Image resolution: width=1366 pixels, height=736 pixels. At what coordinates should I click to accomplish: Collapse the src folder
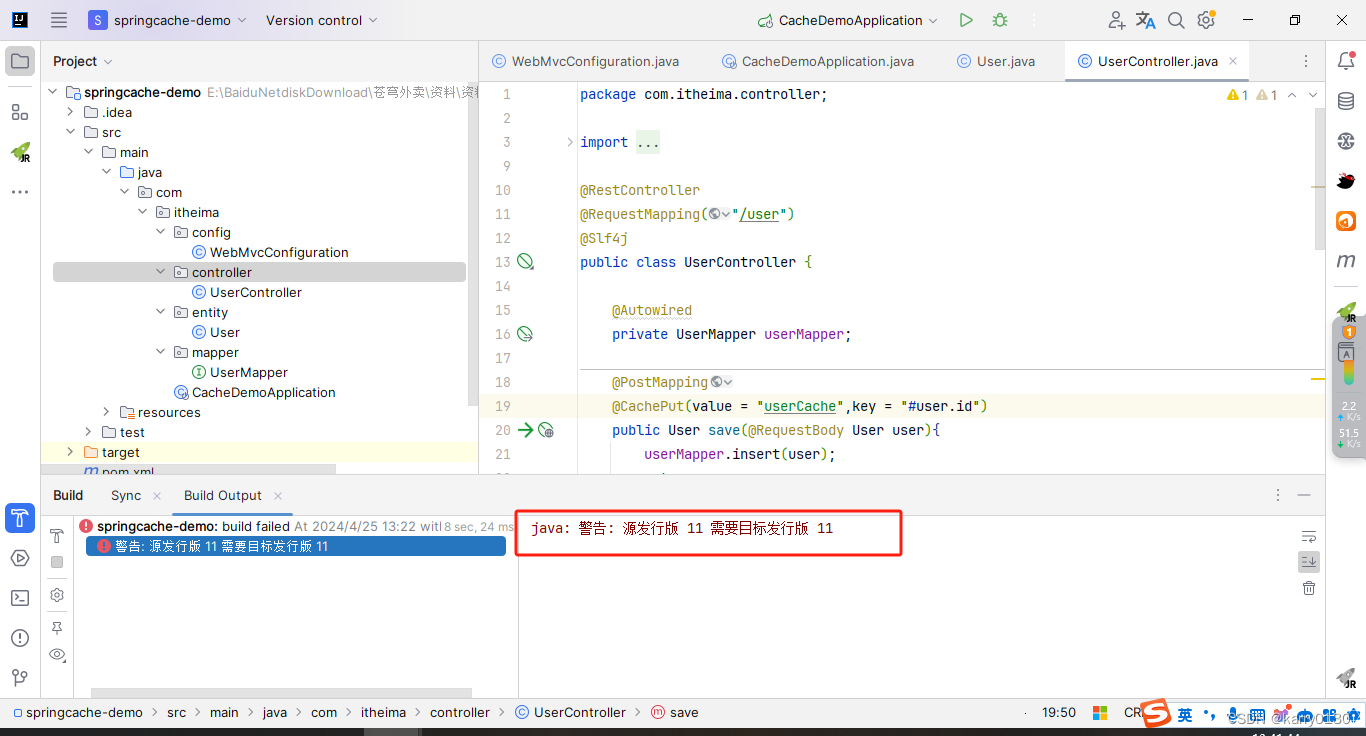tap(71, 132)
